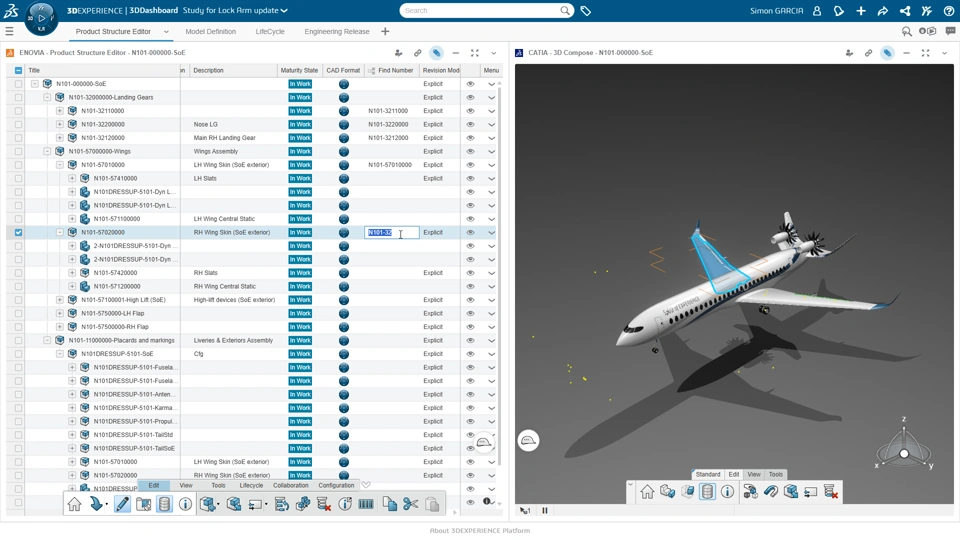960x540 pixels.
Task: Switch to the LifeCycle dashboard tab
Action: 270,31
